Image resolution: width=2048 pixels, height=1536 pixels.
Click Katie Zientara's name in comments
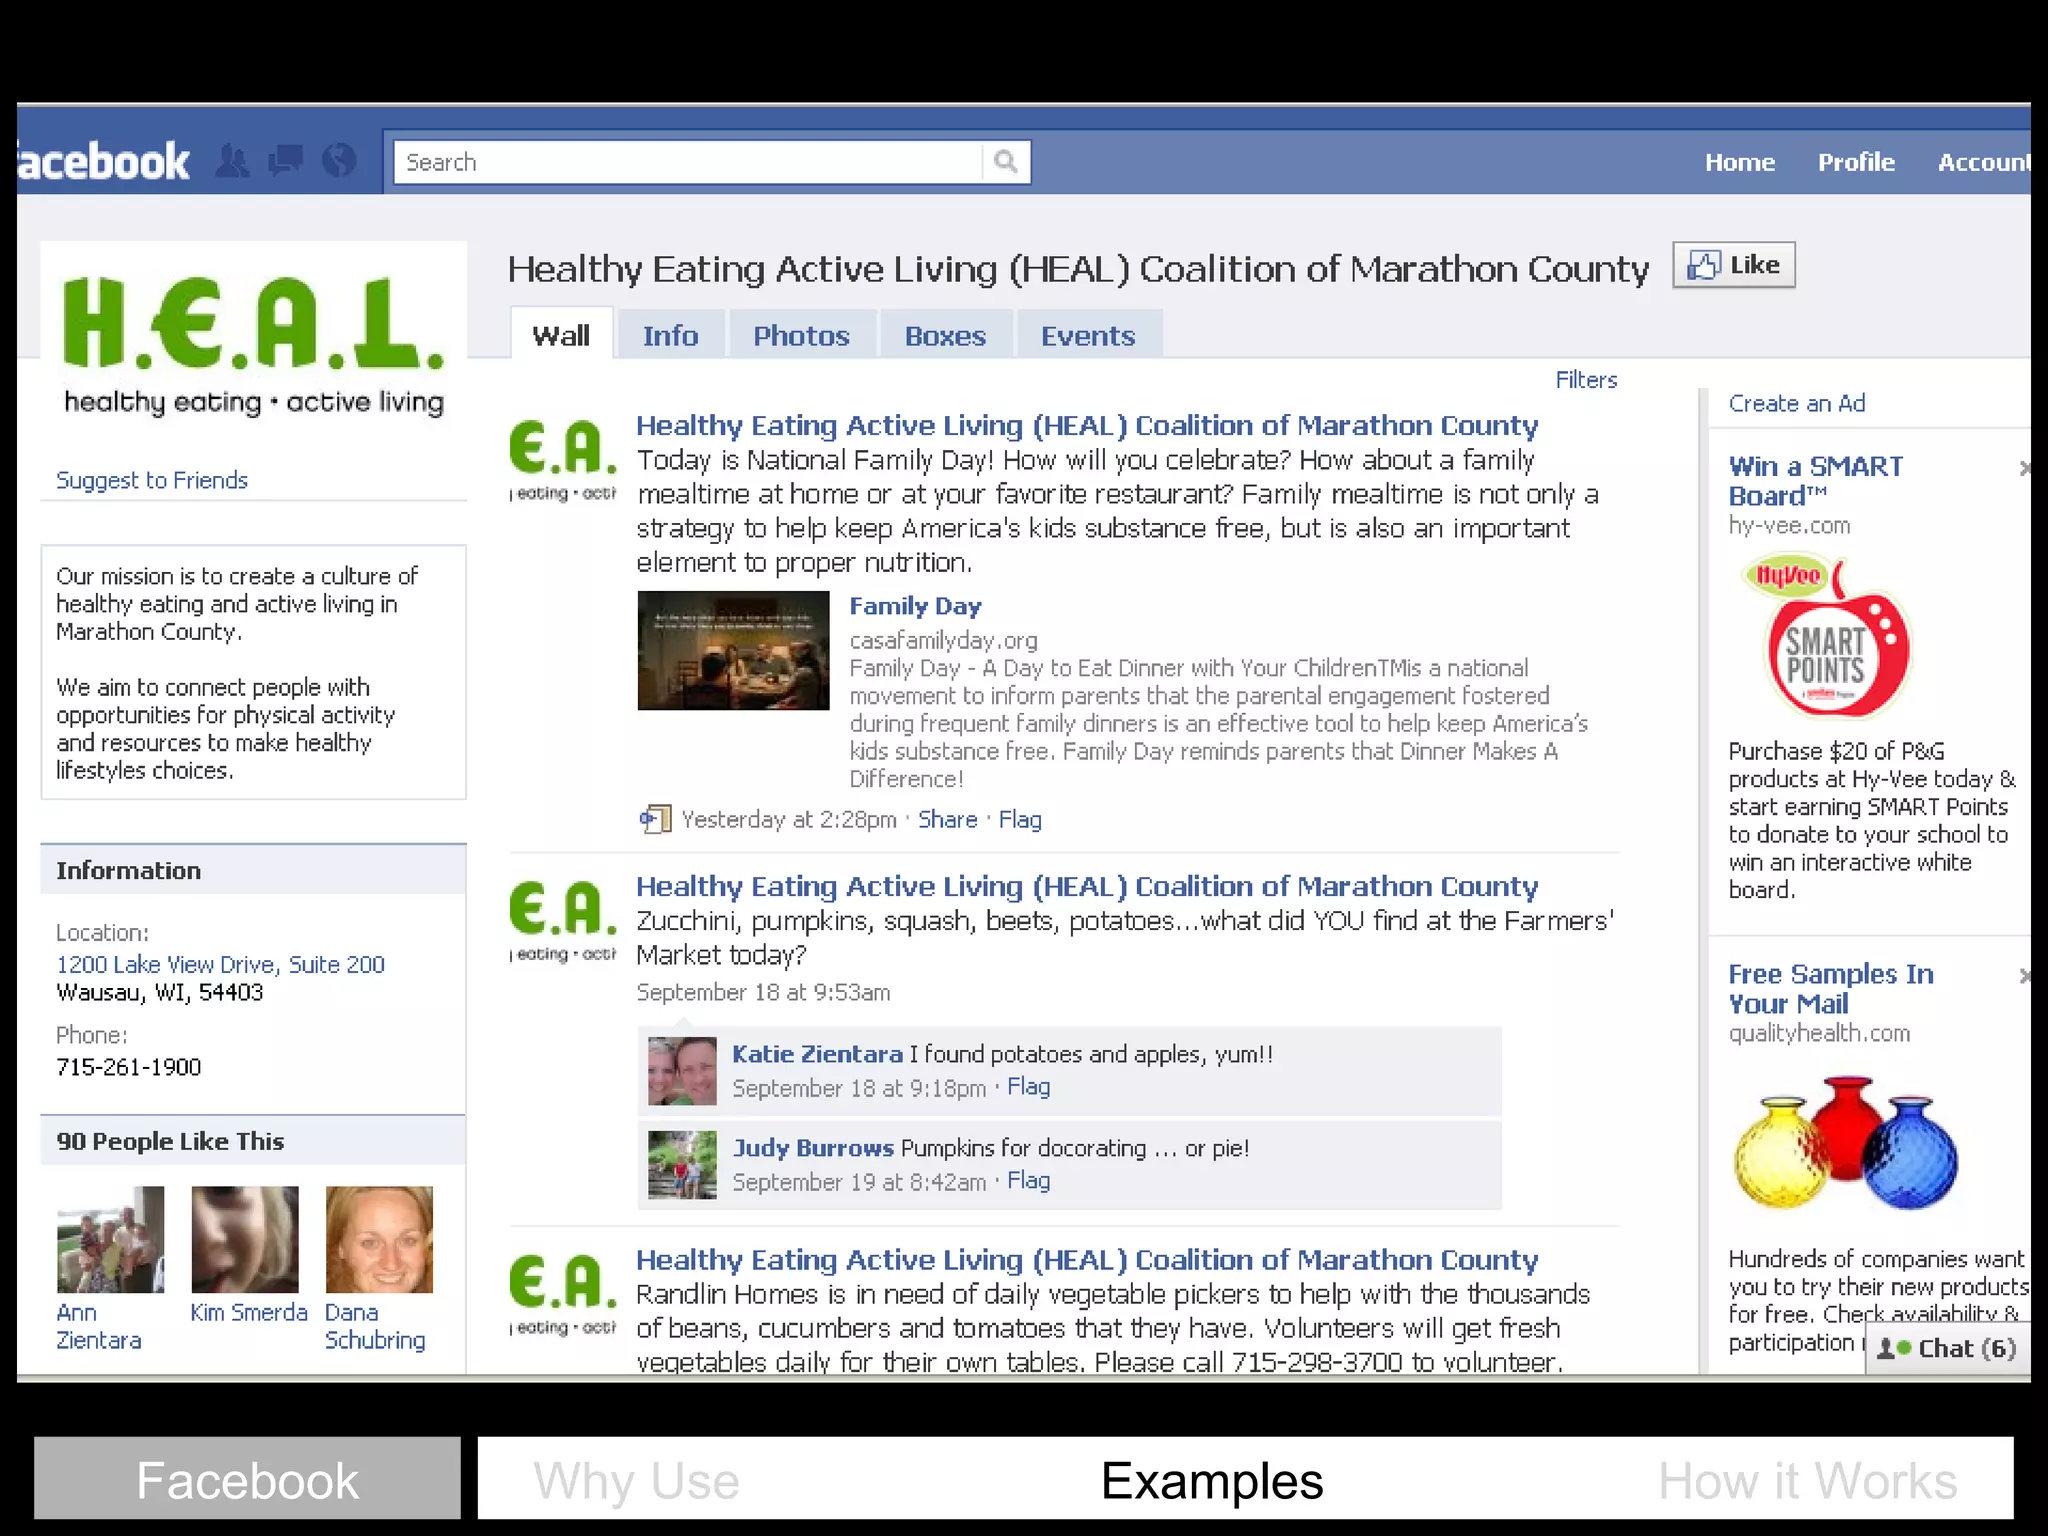(x=817, y=1054)
